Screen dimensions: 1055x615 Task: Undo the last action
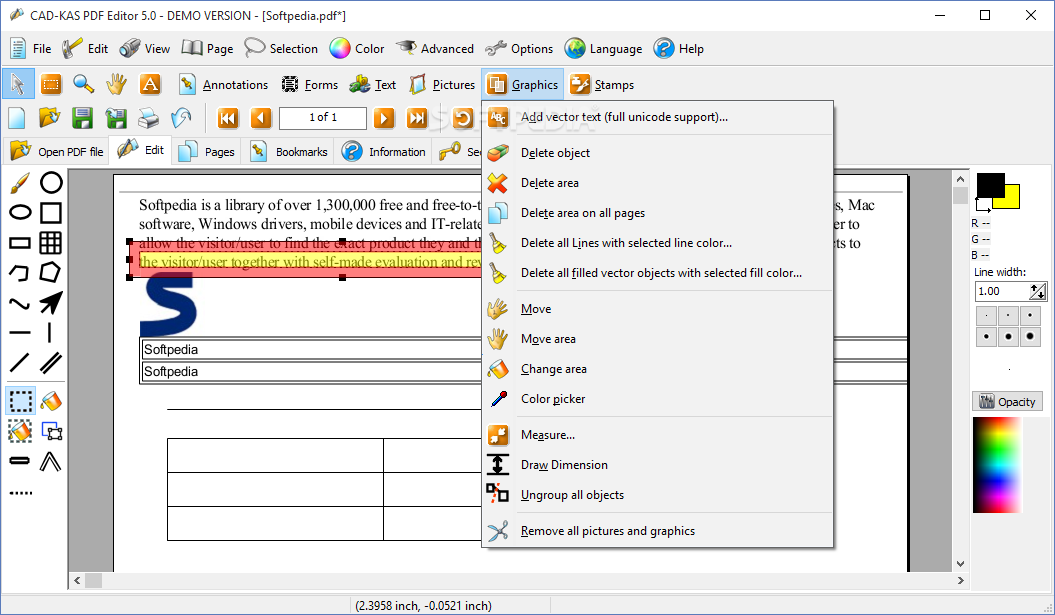[x=181, y=118]
